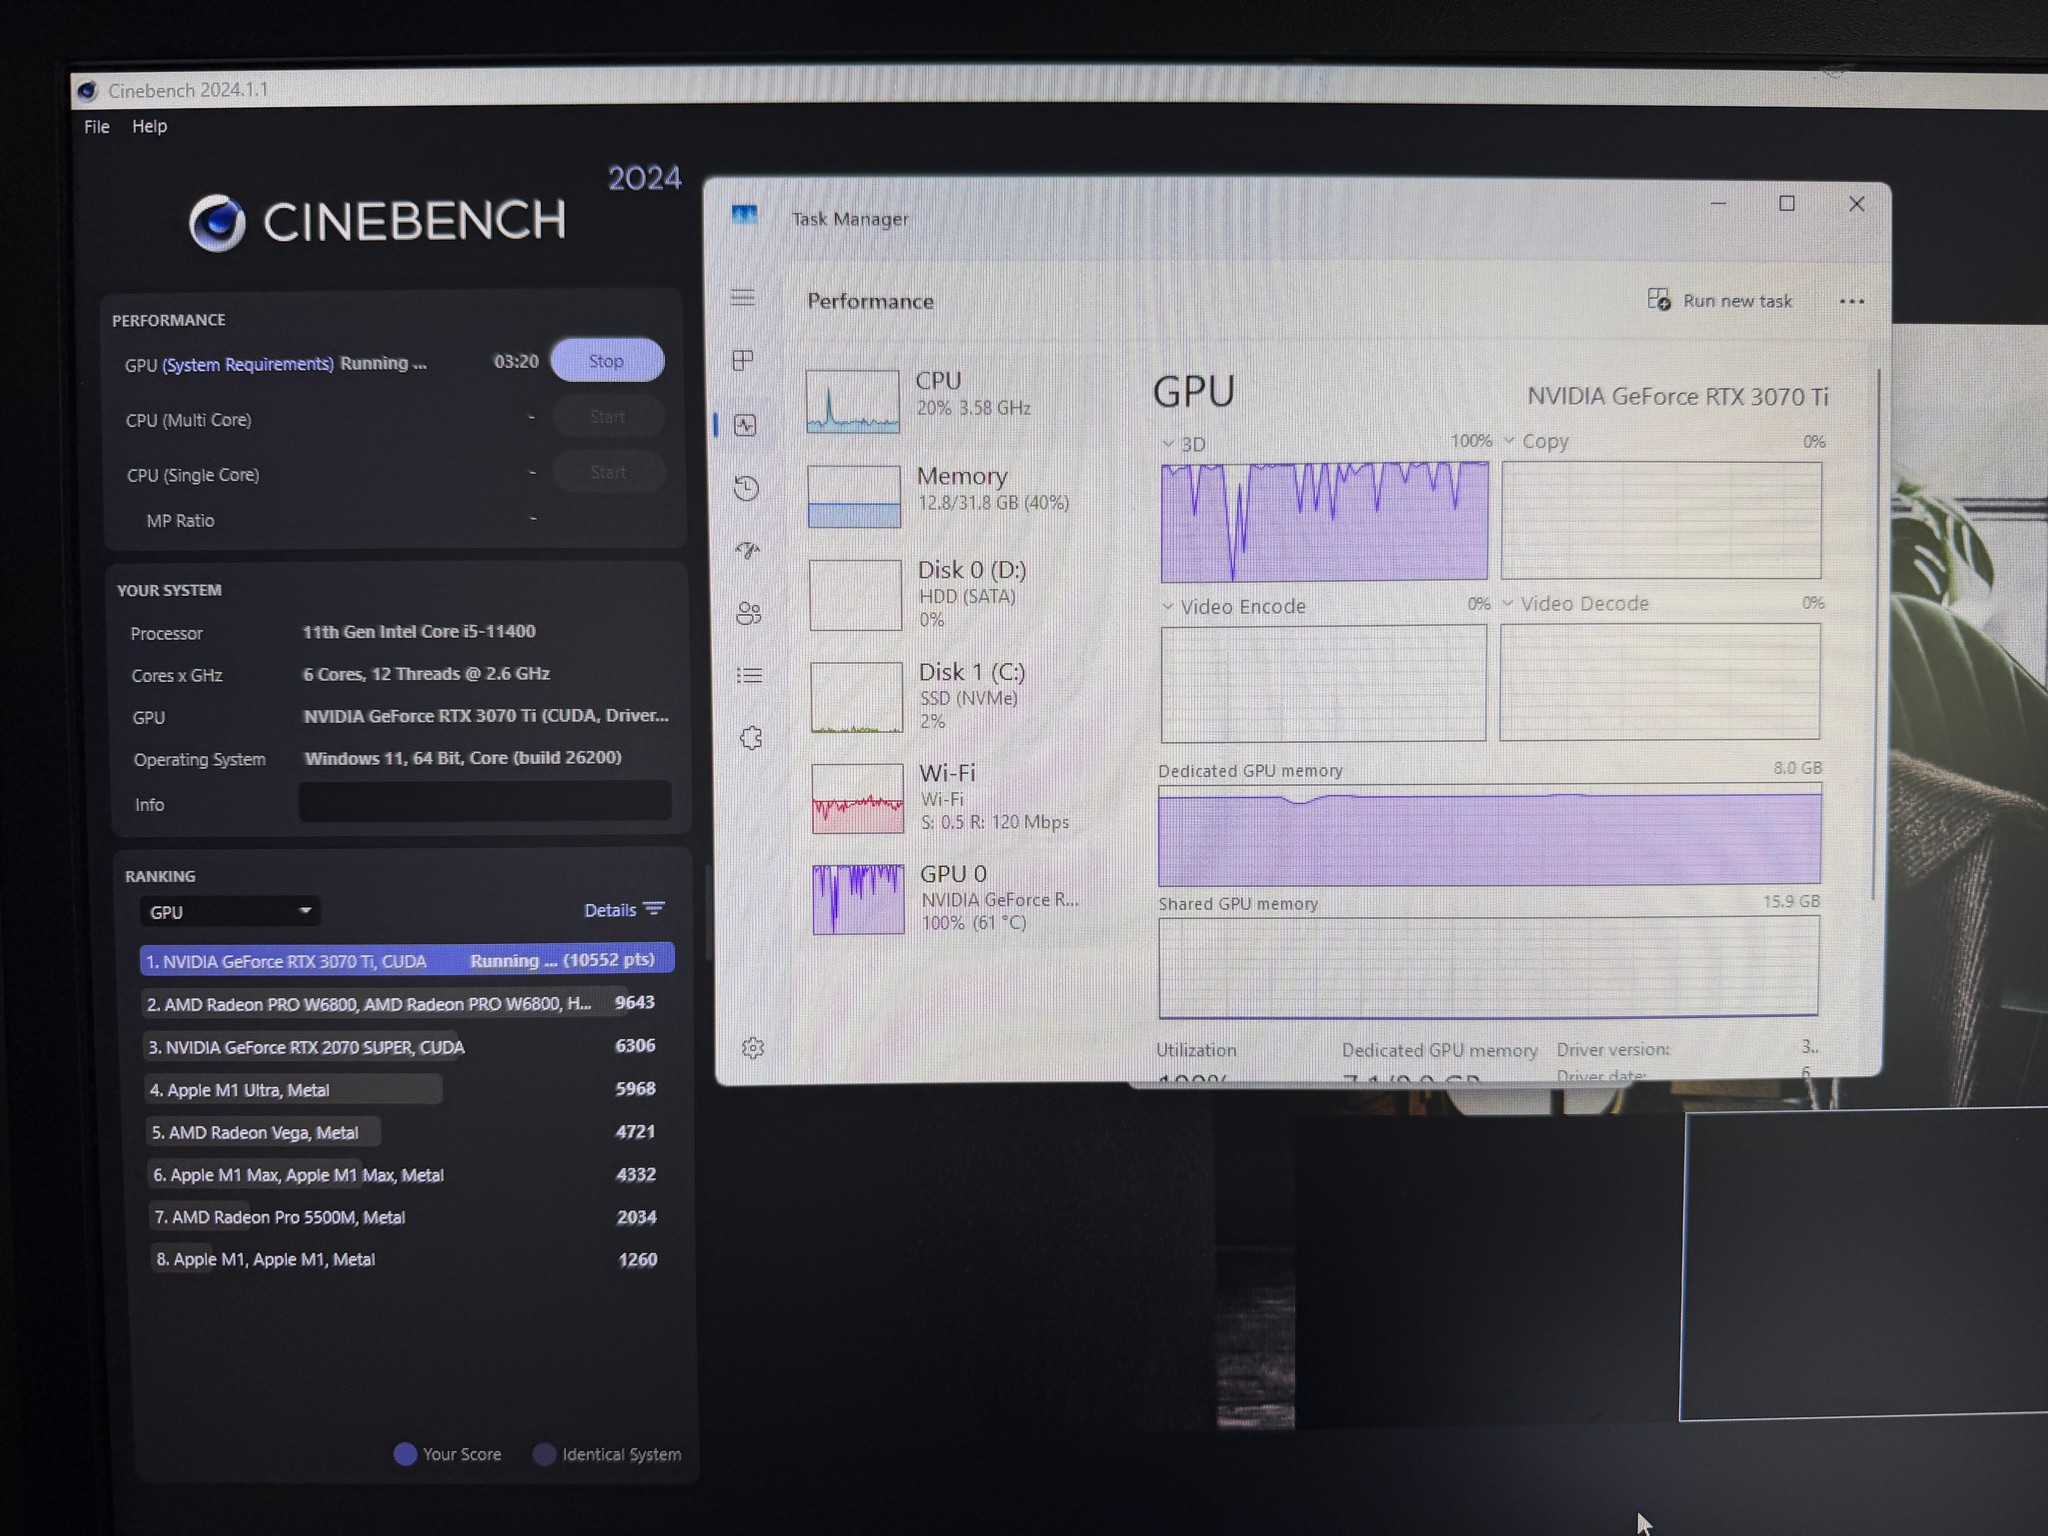Open the GPU ranking category dropdown
The height and width of the screenshot is (1536, 2048).
pyautogui.click(x=229, y=912)
